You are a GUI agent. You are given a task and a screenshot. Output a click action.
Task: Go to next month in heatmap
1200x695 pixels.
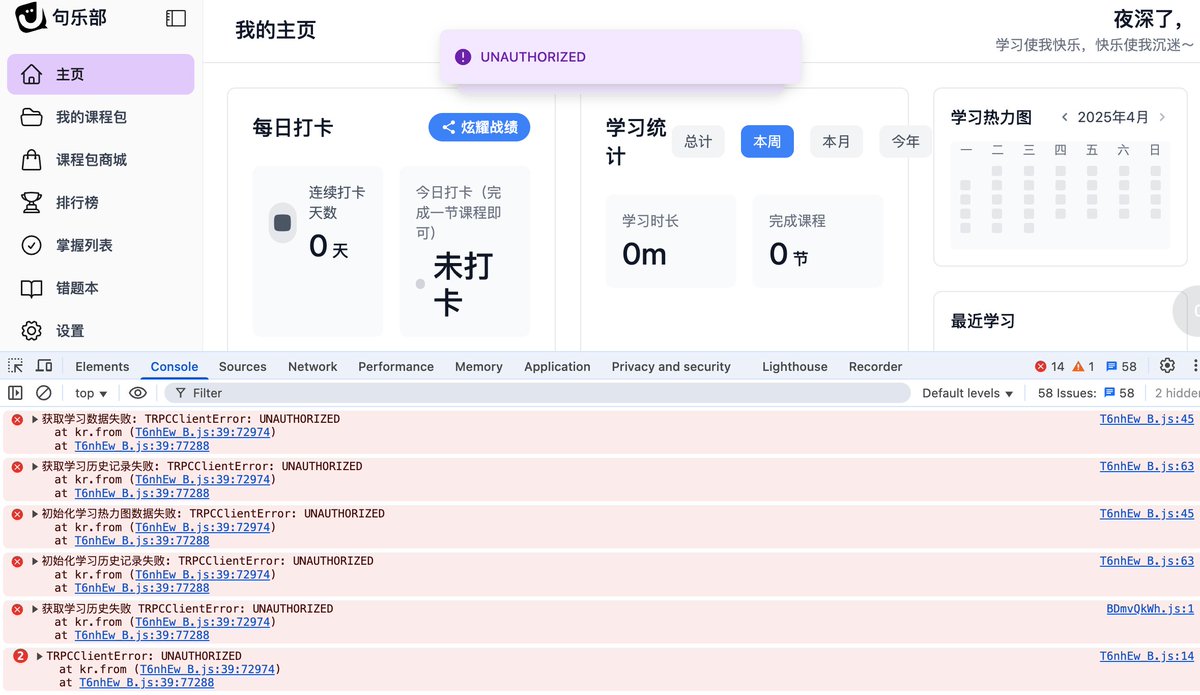pyautogui.click(x=1162, y=117)
